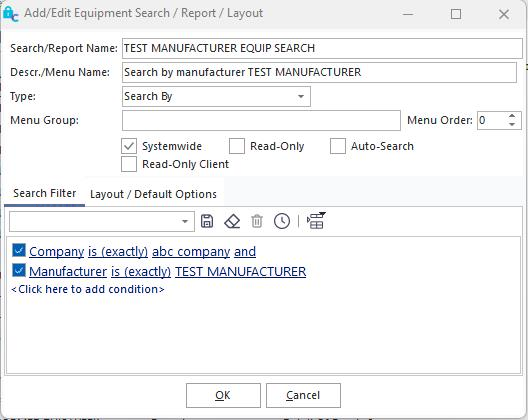Click 'is (exactly)' in the Manufacturer row

tap(141, 271)
